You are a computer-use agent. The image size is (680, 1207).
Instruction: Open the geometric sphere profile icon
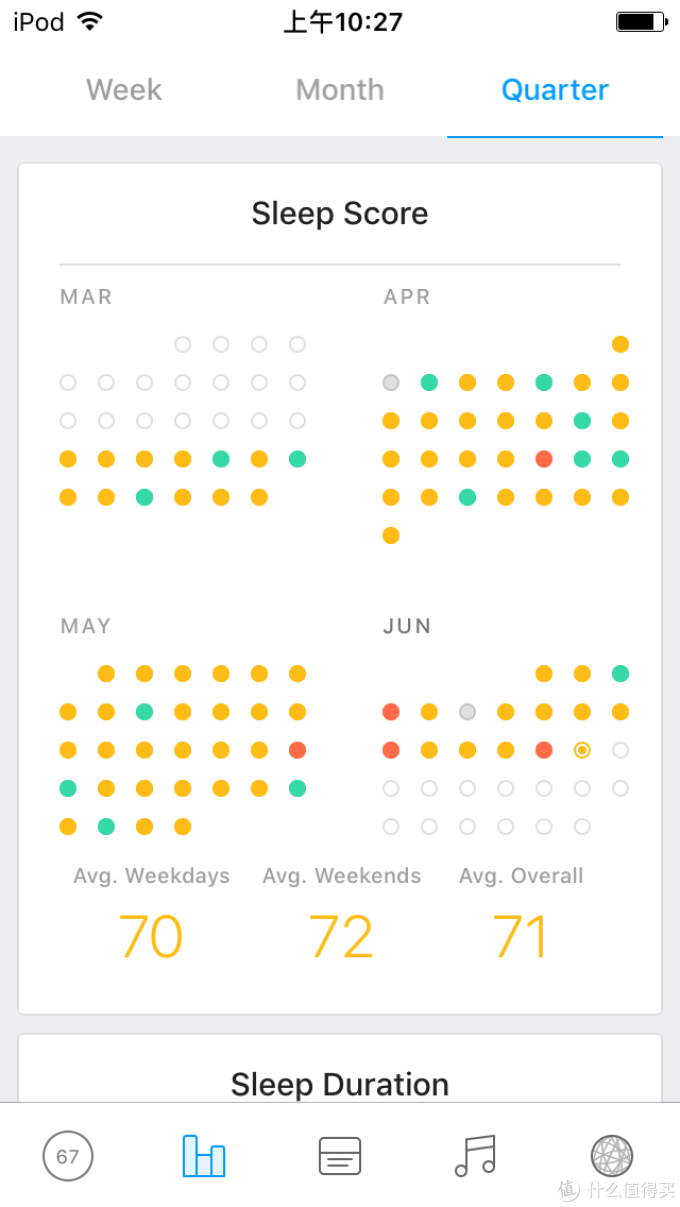click(x=612, y=1156)
